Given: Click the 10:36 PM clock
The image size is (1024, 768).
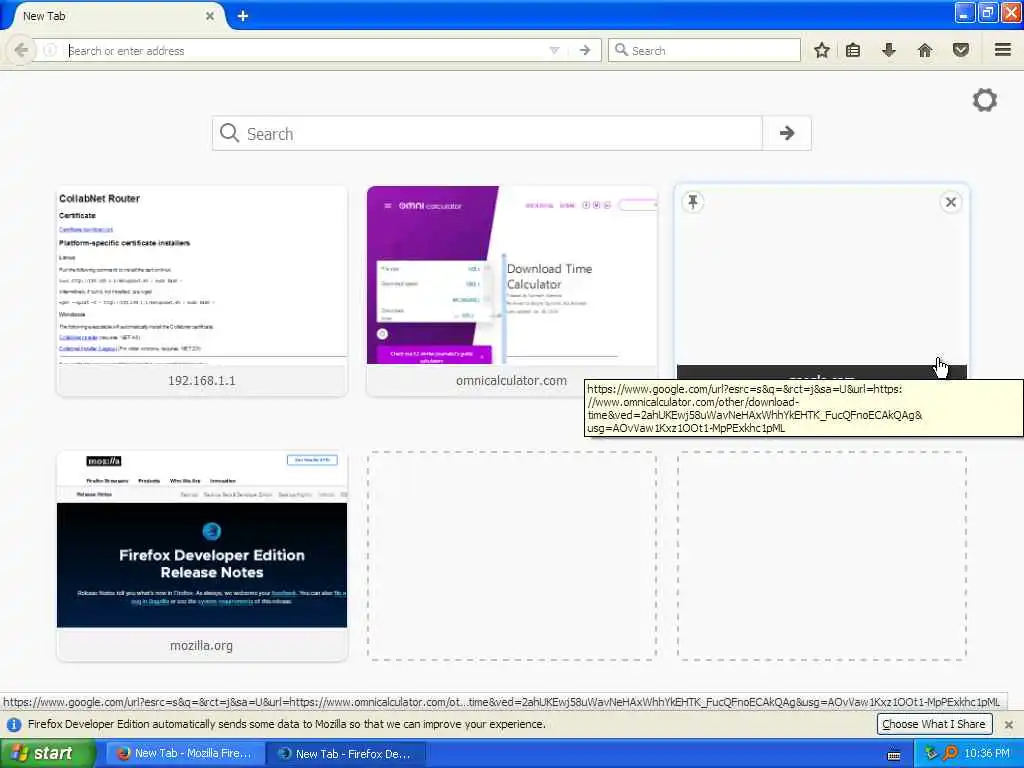Looking at the screenshot, I should [x=987, y=754].
